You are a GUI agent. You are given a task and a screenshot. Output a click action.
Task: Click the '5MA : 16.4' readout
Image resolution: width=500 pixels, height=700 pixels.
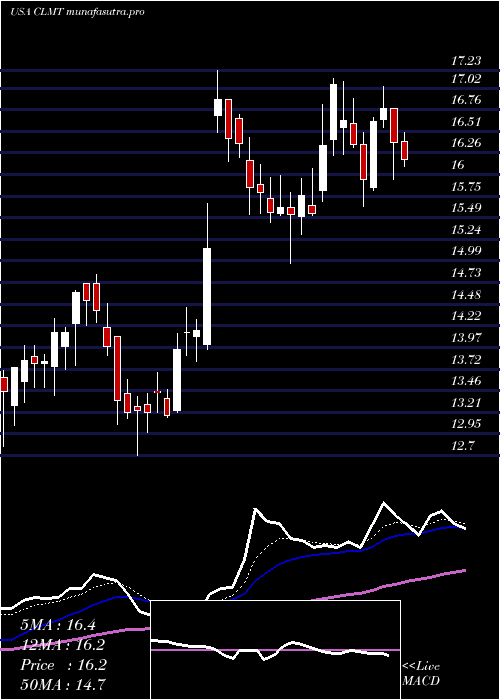(58, 625)
